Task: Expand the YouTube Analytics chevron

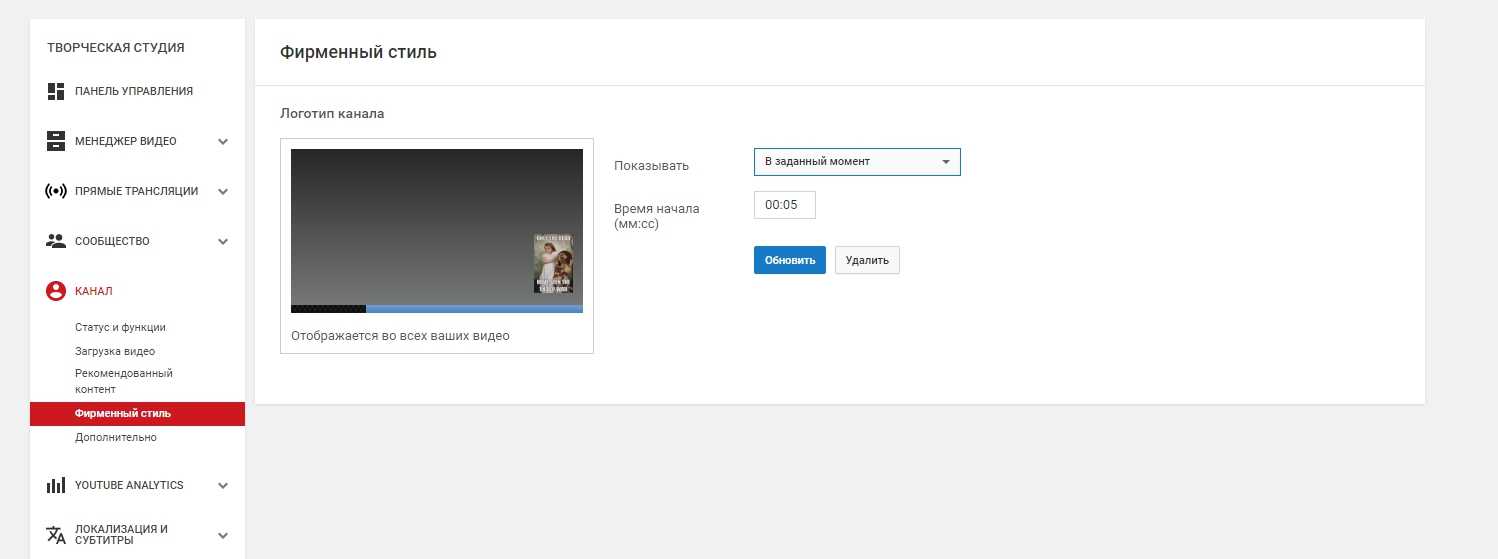Action: (223, 486)
